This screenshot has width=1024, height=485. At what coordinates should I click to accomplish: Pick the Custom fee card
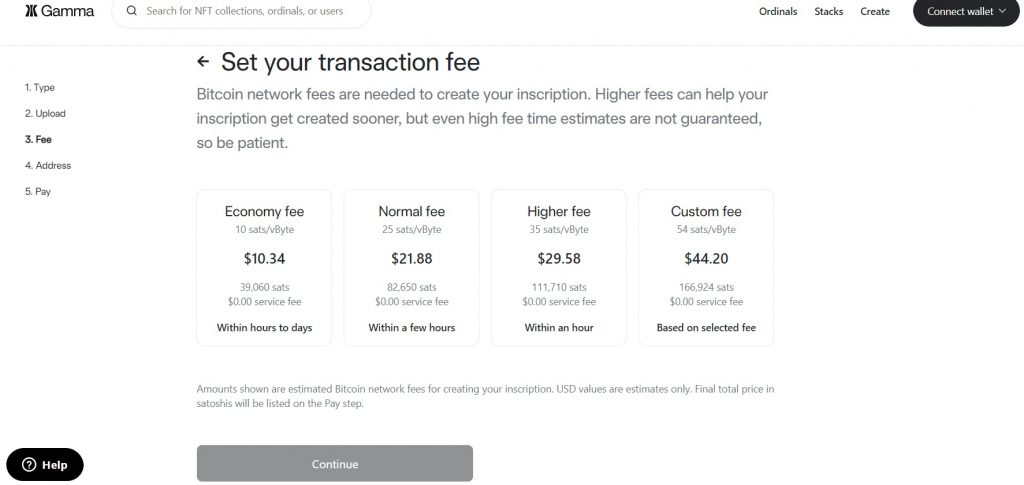(706, 267)
